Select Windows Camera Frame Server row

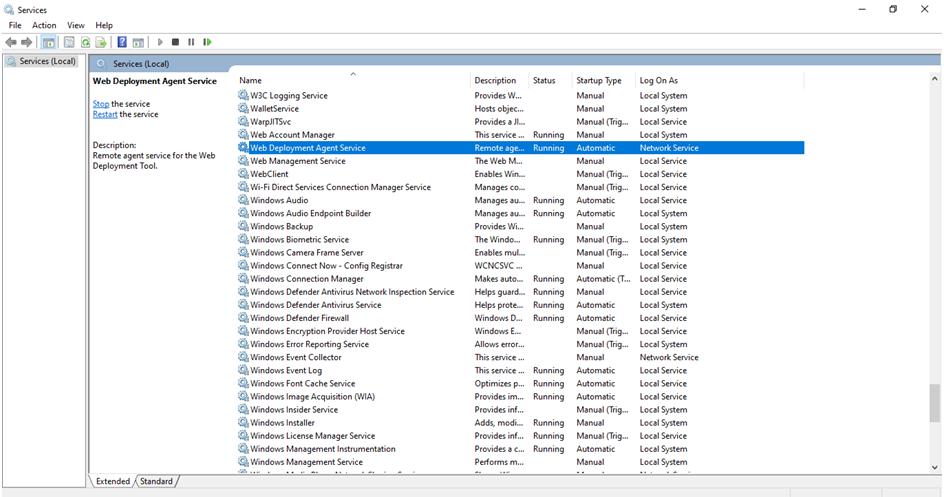520,253
